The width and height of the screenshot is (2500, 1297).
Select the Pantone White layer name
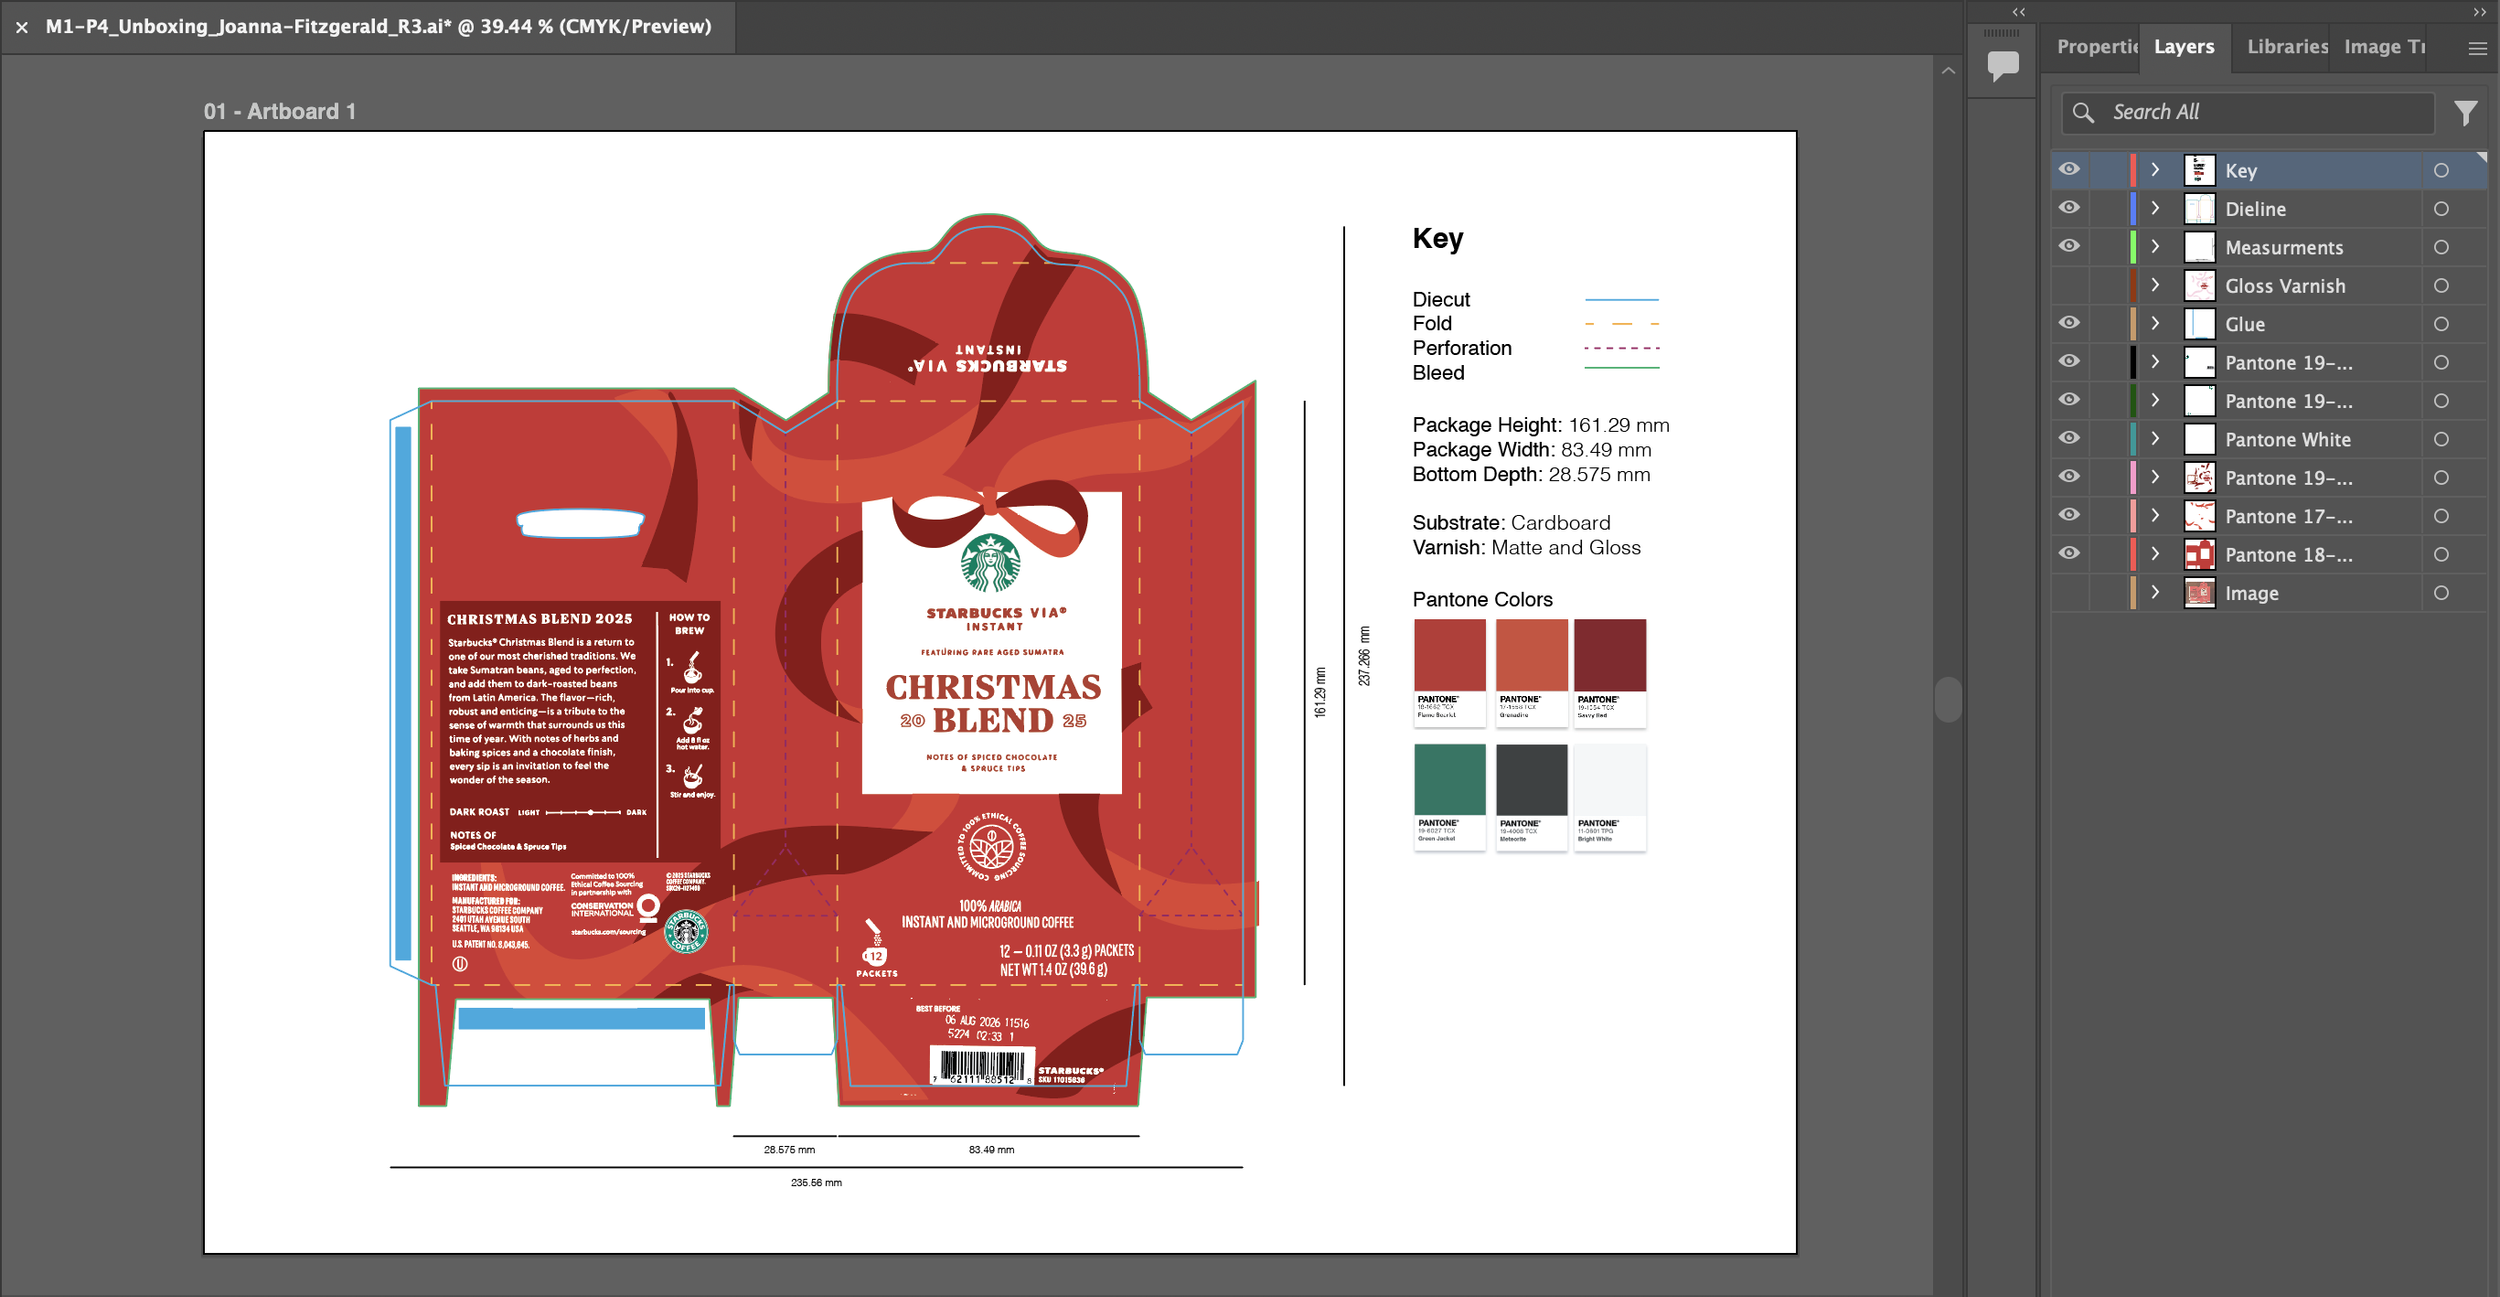point(2288,440)
